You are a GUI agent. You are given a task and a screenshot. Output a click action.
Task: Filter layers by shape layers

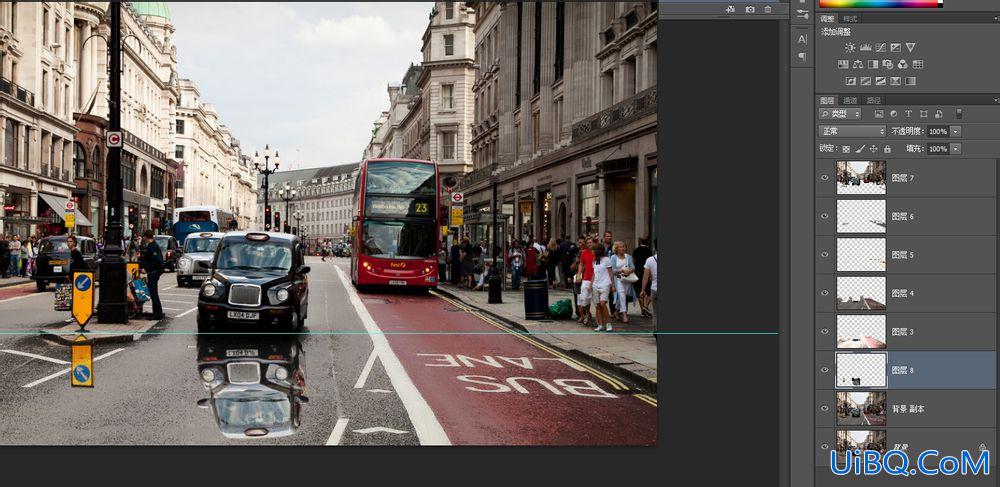(923, 113)
